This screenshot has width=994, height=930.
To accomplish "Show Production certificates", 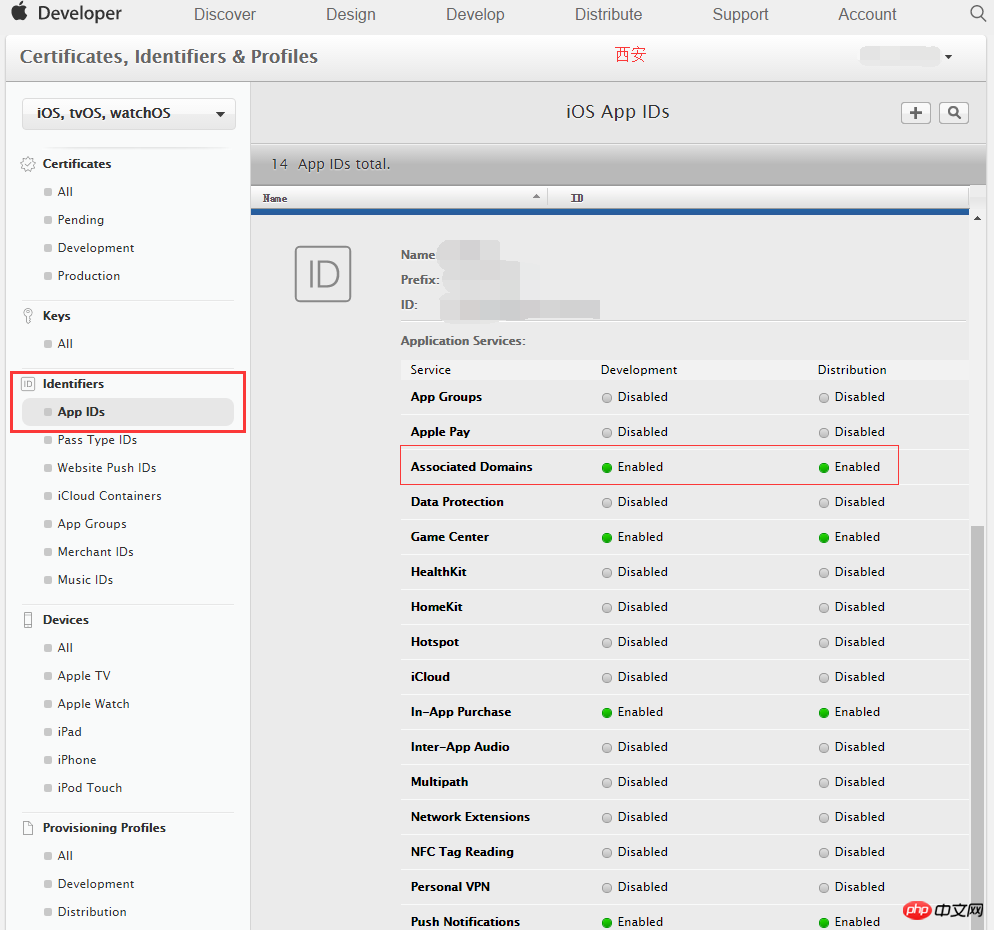I will coord(89,276).
